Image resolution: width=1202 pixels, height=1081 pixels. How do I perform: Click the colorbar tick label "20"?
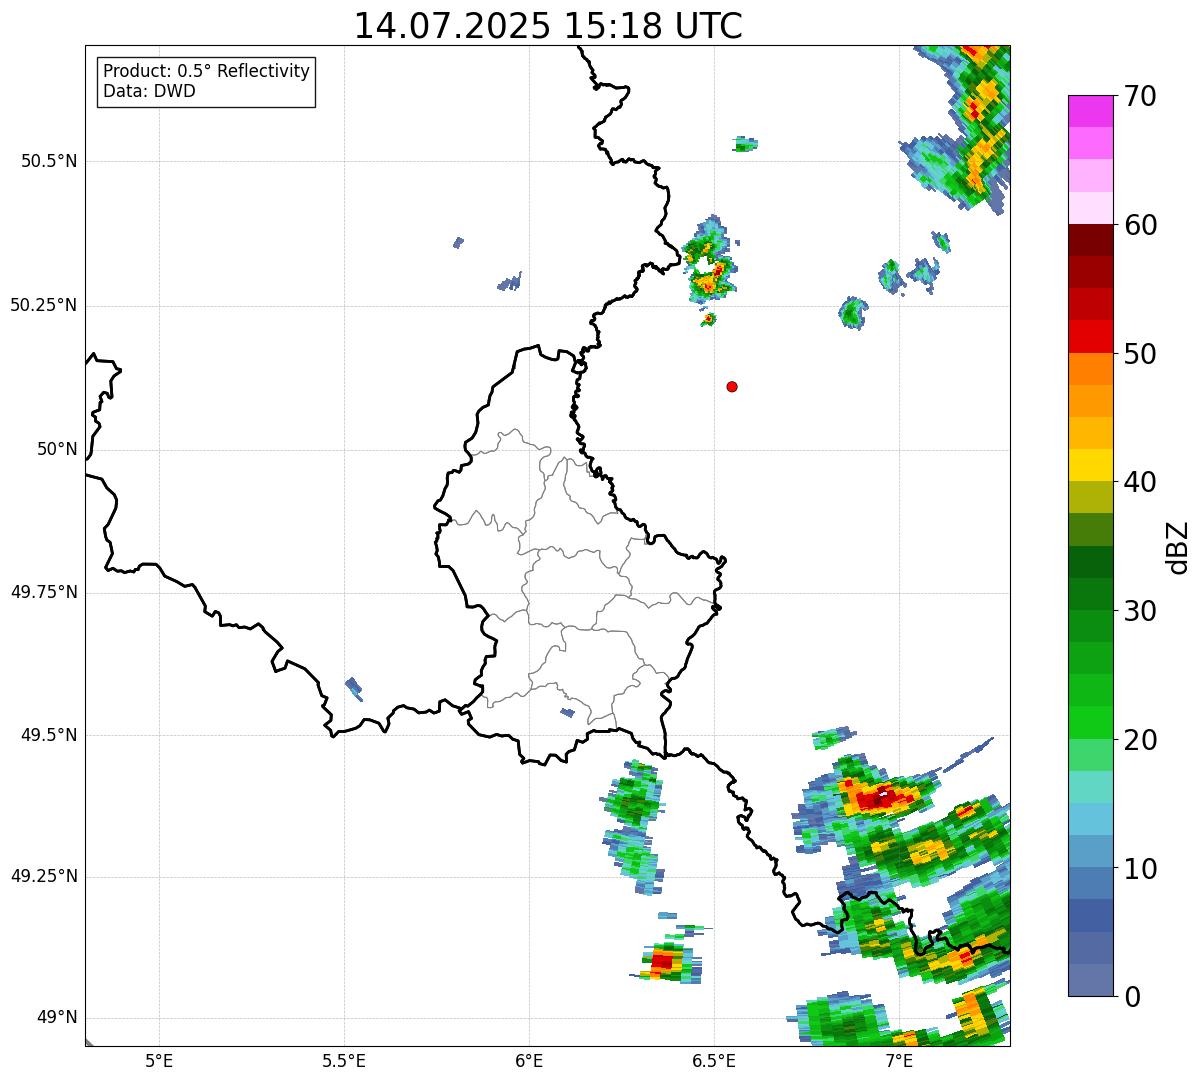[x=1140, y=740]
